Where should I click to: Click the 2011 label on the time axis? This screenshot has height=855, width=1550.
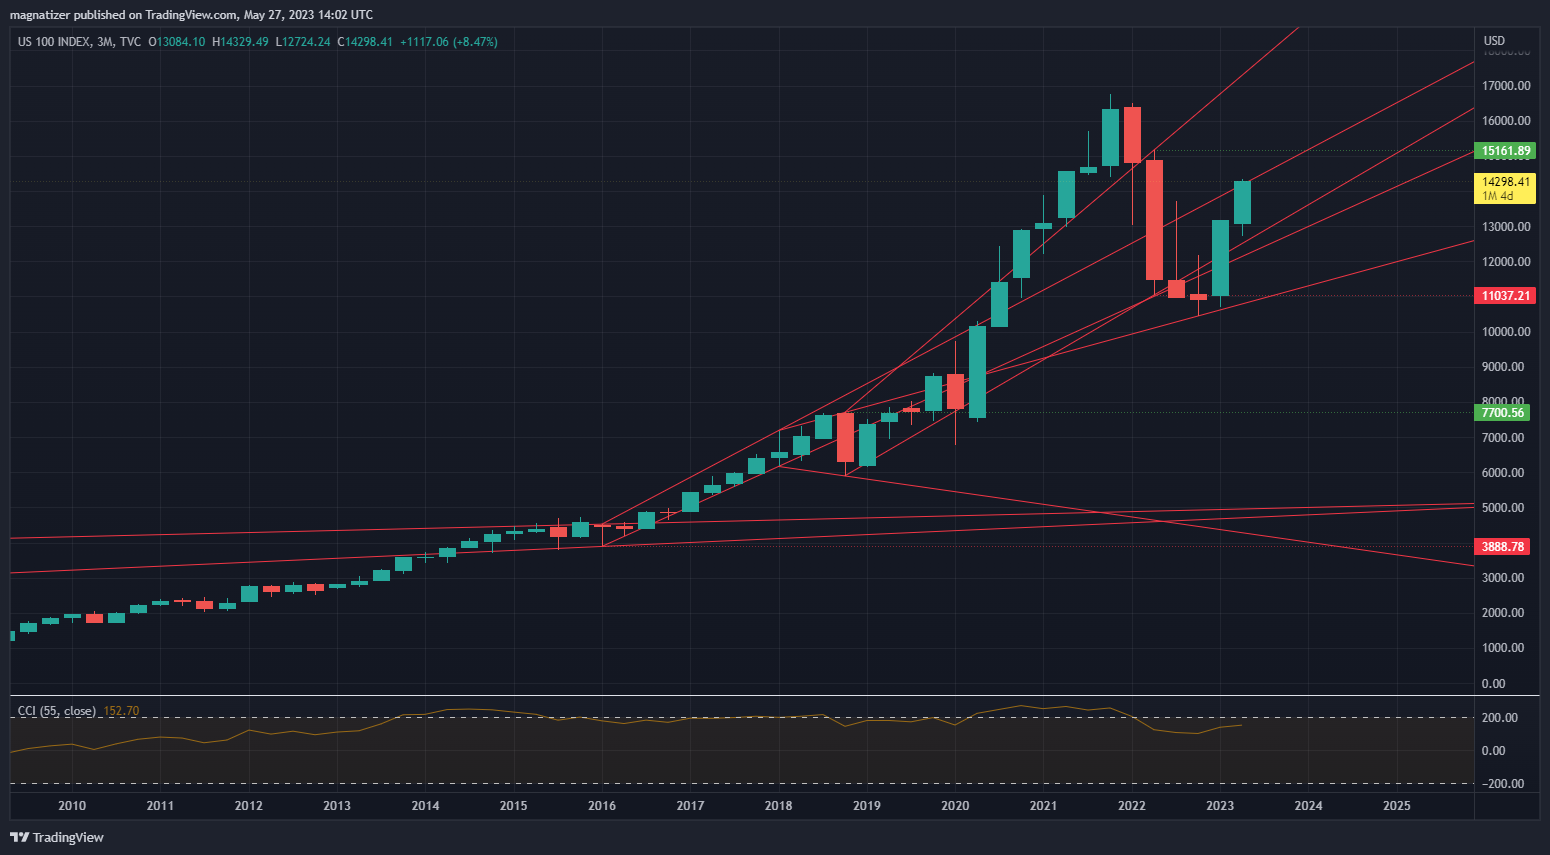(160, 806)
